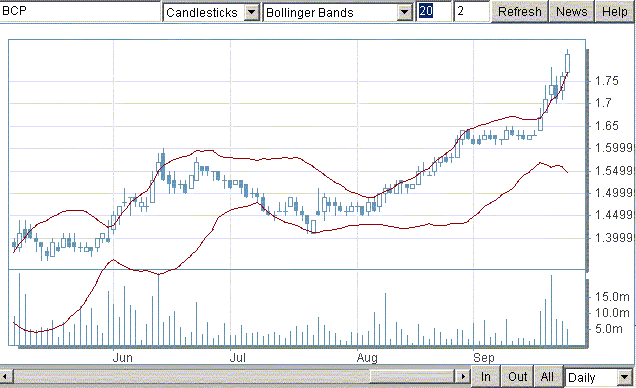This screenshot has height=388, width=636.
Task: Click the tallest September volume bar
Action: pos(551,310)
